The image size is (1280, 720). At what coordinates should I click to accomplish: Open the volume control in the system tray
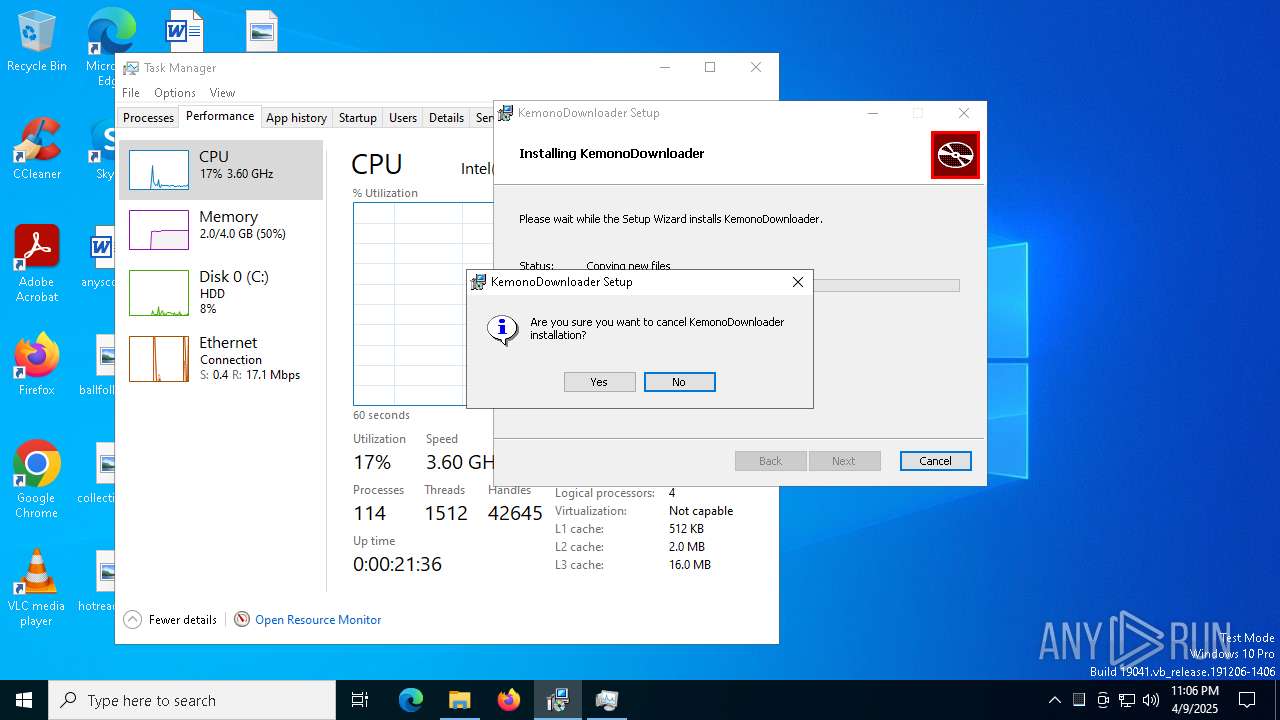coord(1151,700)
